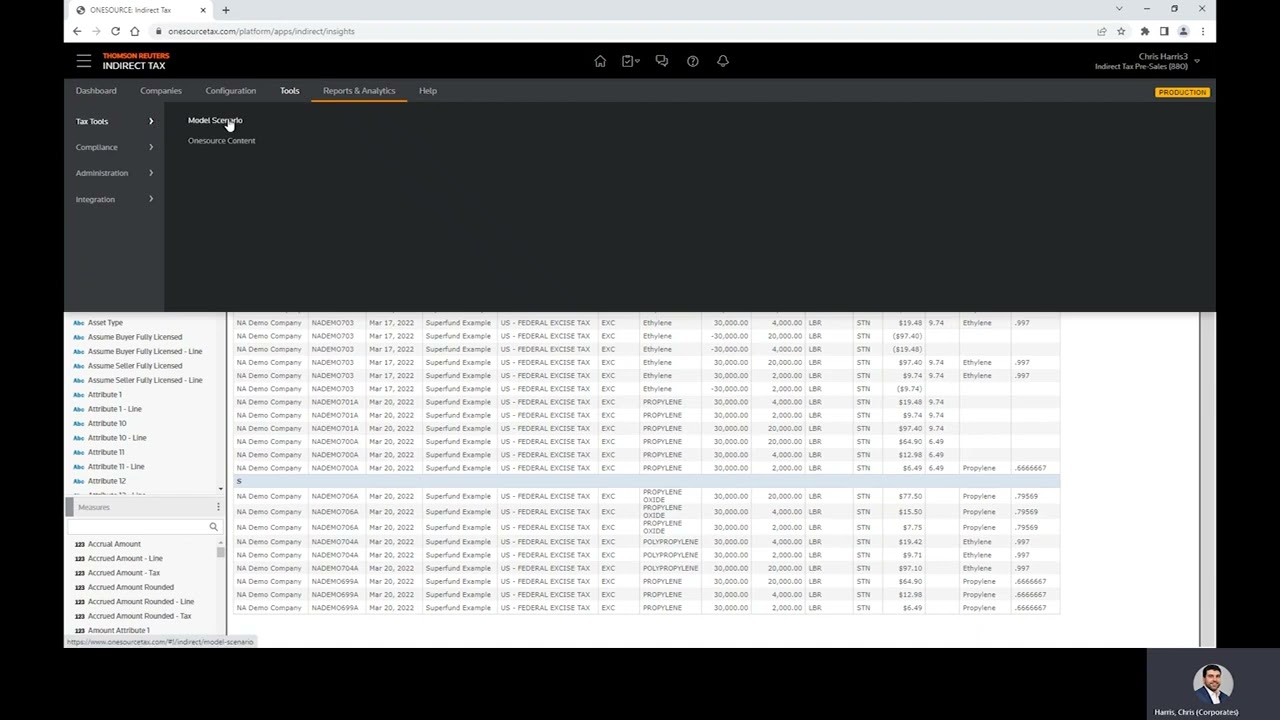Image resolution: width=1280 pixels, height=720 pixels.
Task: Open a new browser tab
Action: click(x=226, y=10)
